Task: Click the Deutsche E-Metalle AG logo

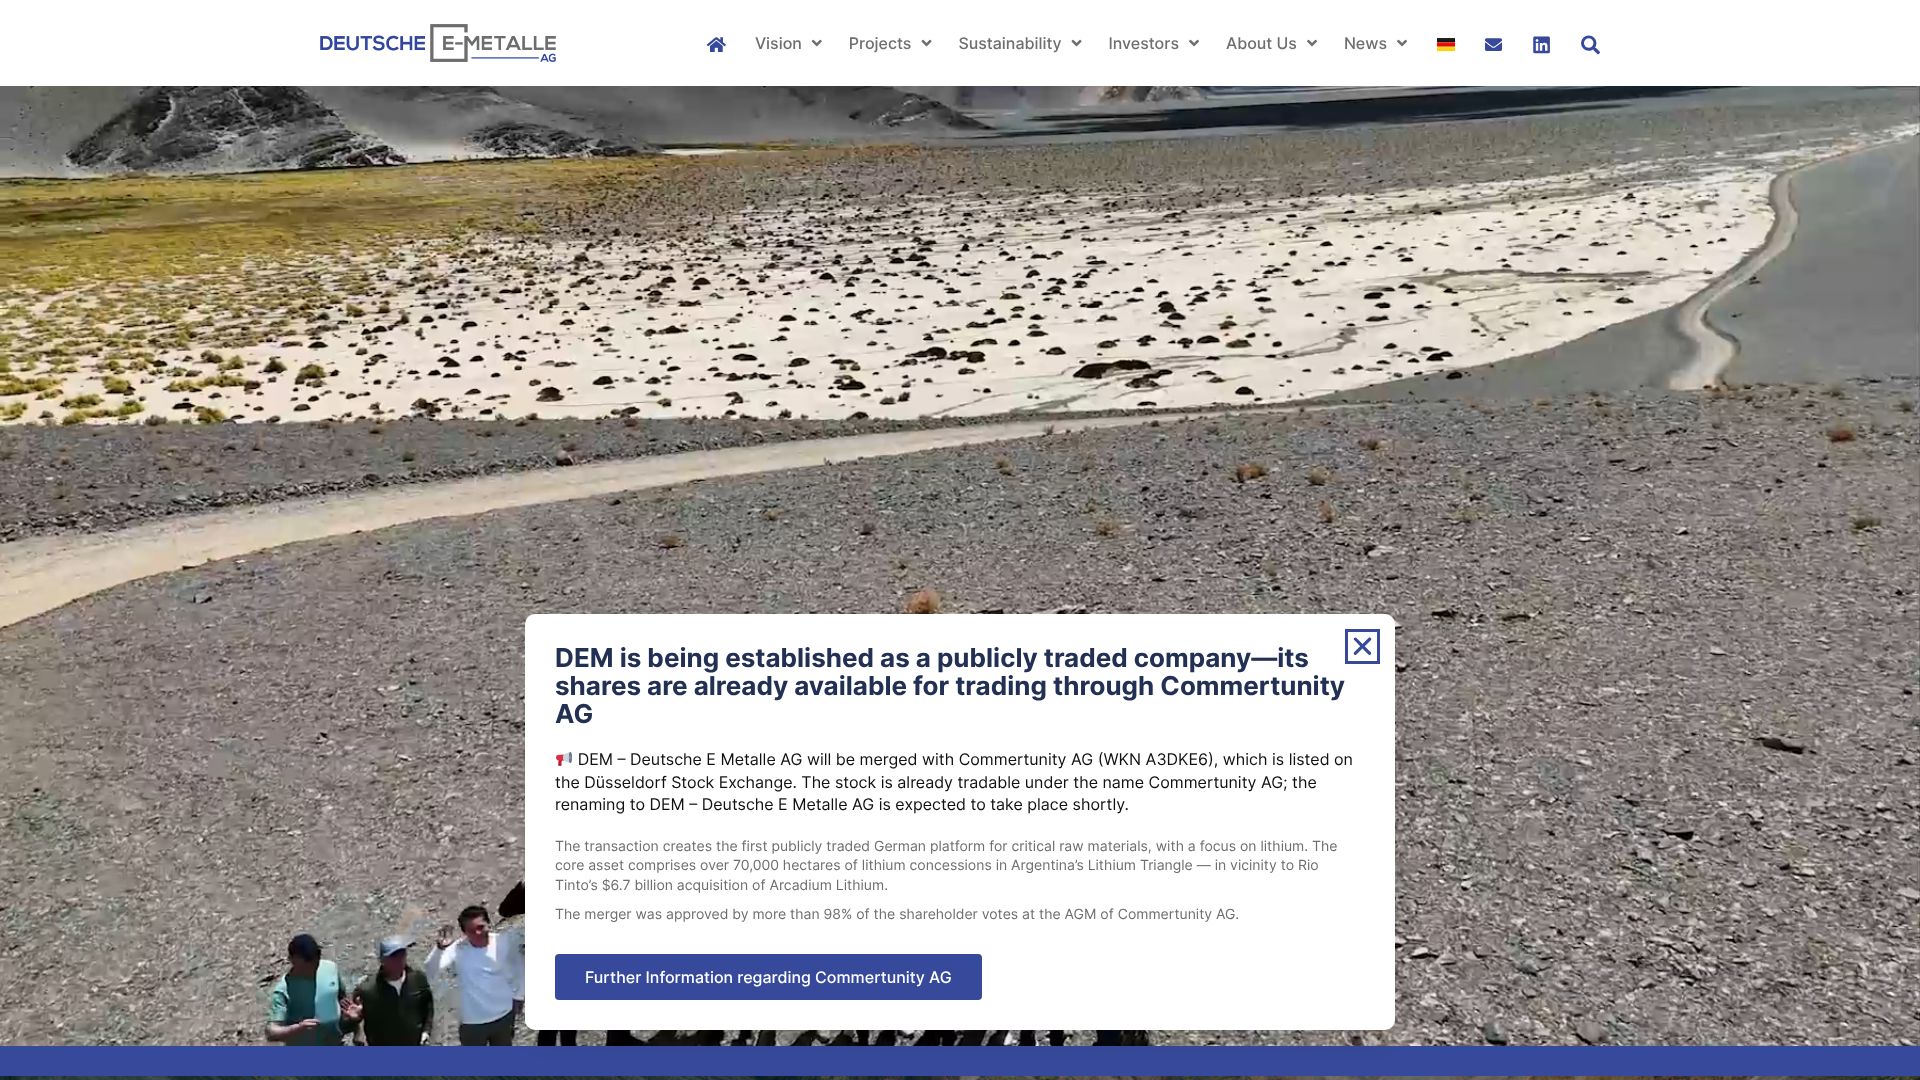Action: click(437, 43)
